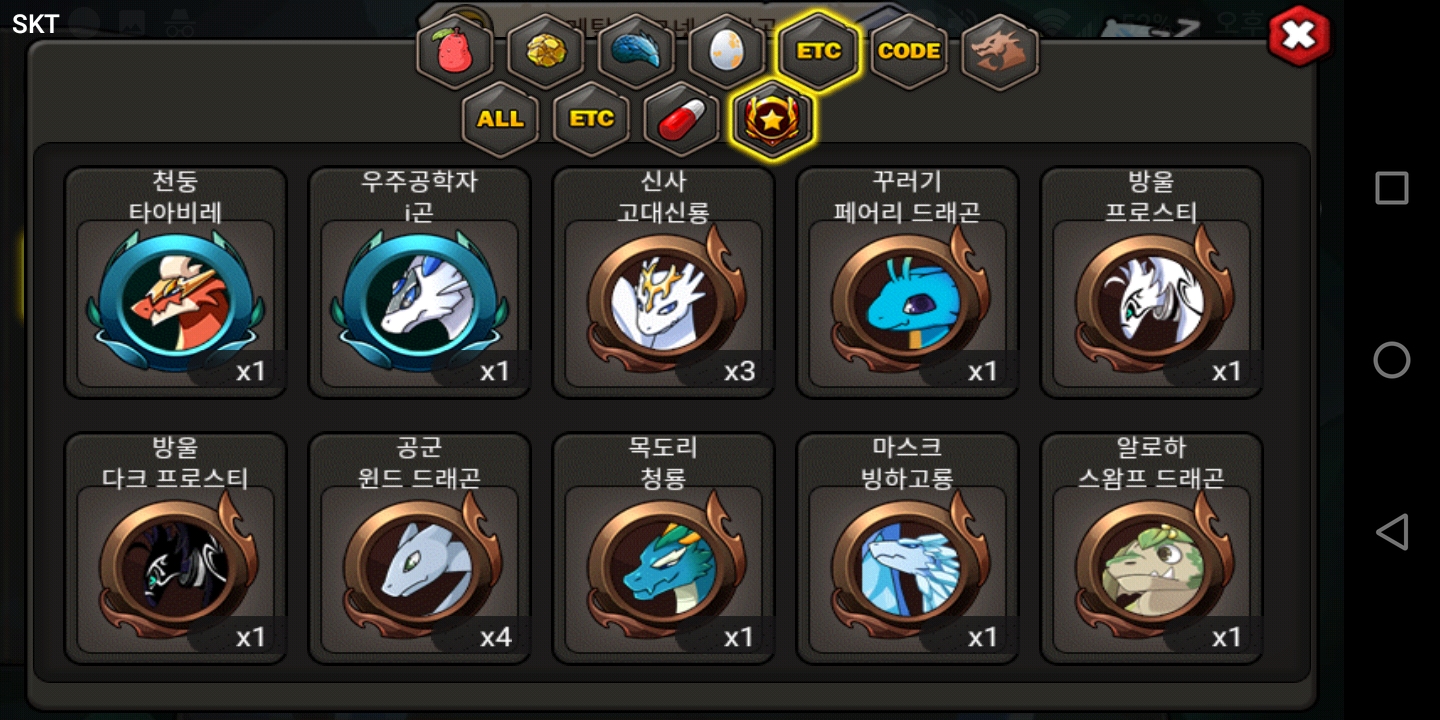Choose the 신사 고대신룡 badge
The width and height of the screenshot is (1440, 720).
[x=664, y=282]
